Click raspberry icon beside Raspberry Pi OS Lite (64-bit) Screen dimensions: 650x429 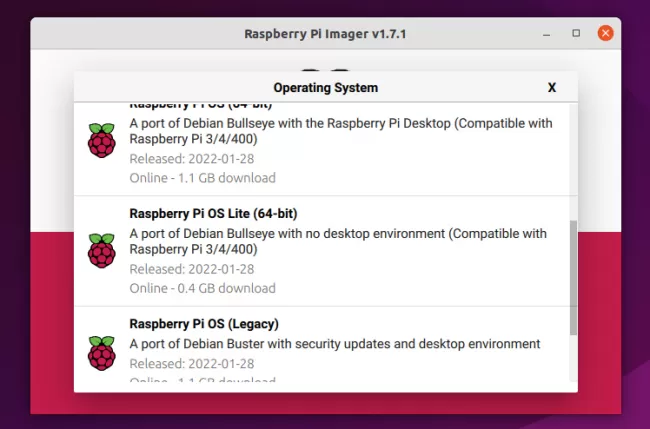(x=102, y=250)
